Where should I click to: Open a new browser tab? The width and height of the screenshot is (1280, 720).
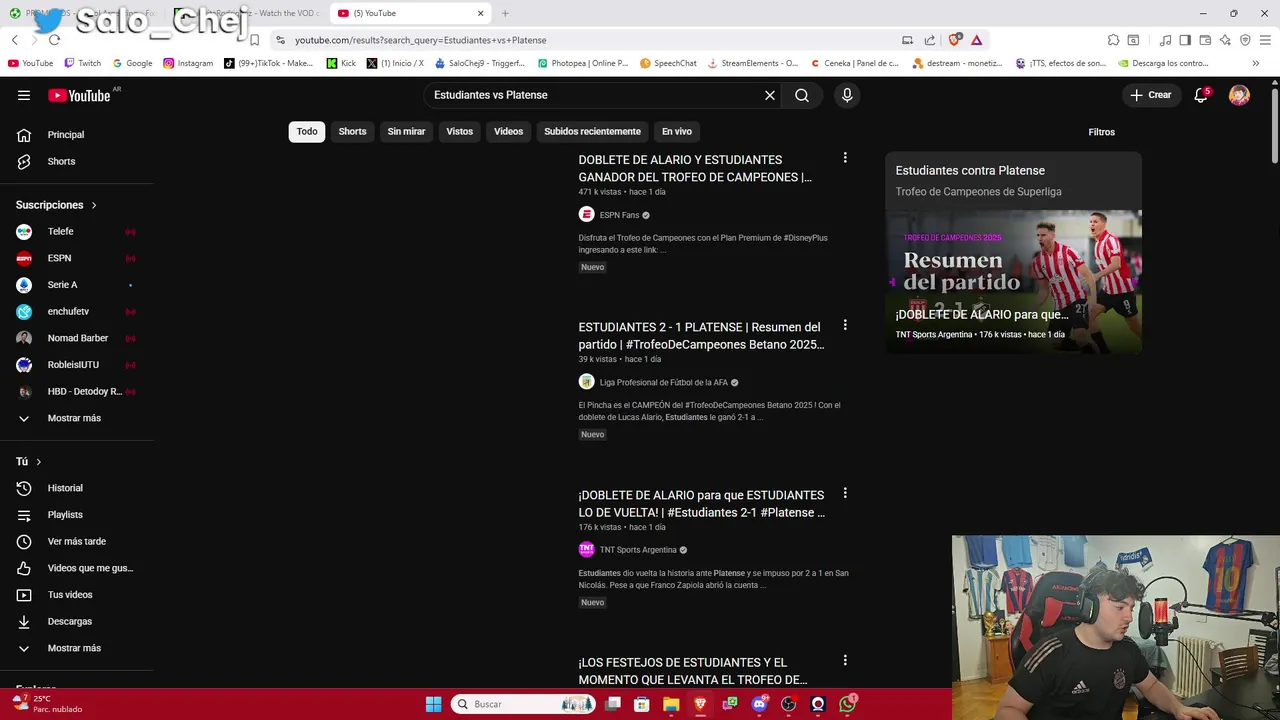click(x=505, y=13)
